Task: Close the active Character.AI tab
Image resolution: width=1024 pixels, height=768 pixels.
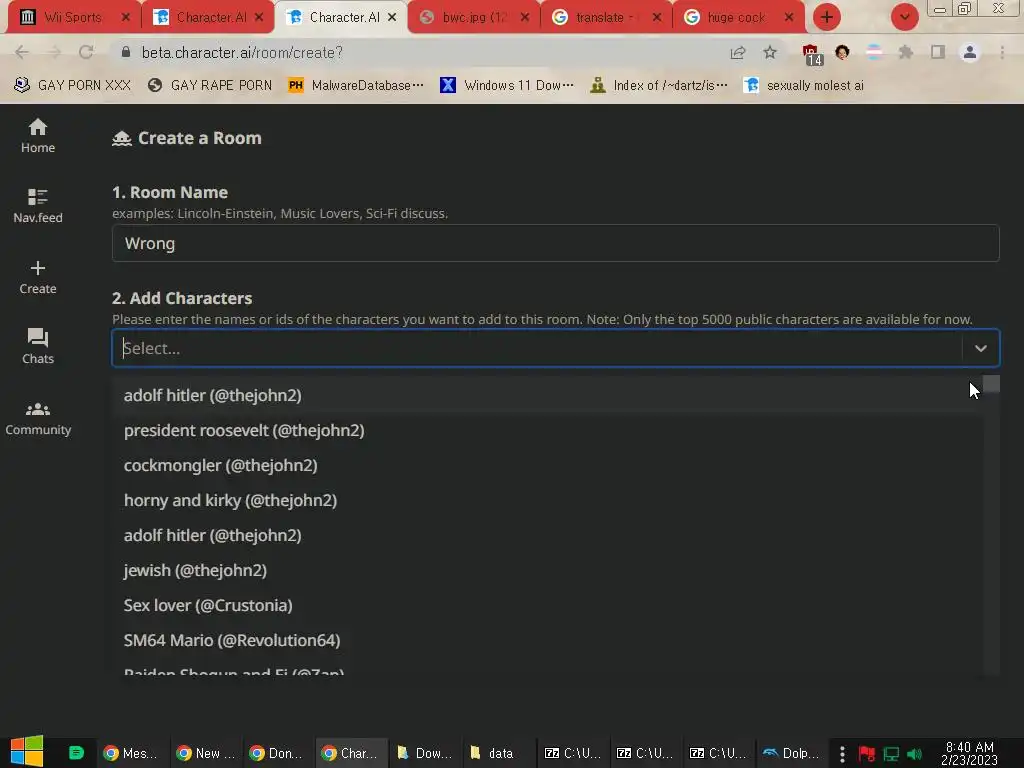Action: (392, 18)
